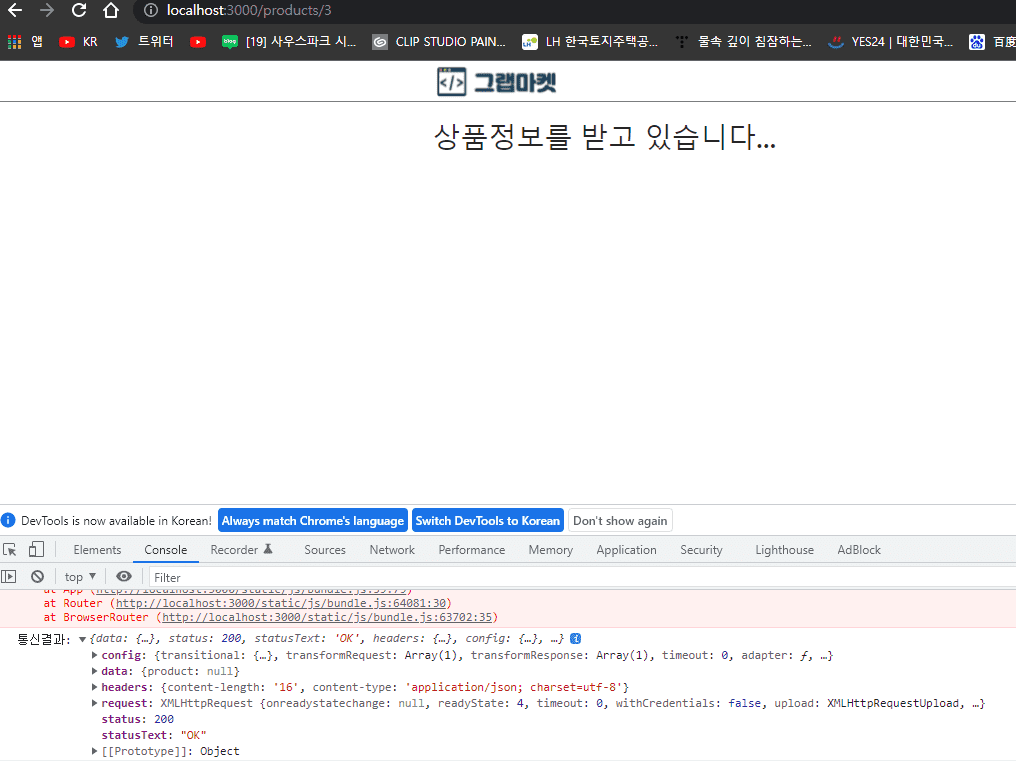Open the unlabeled YouTube bookmark icon
The height and width of the screenshot is (767, 1016).
click(198, 42)
